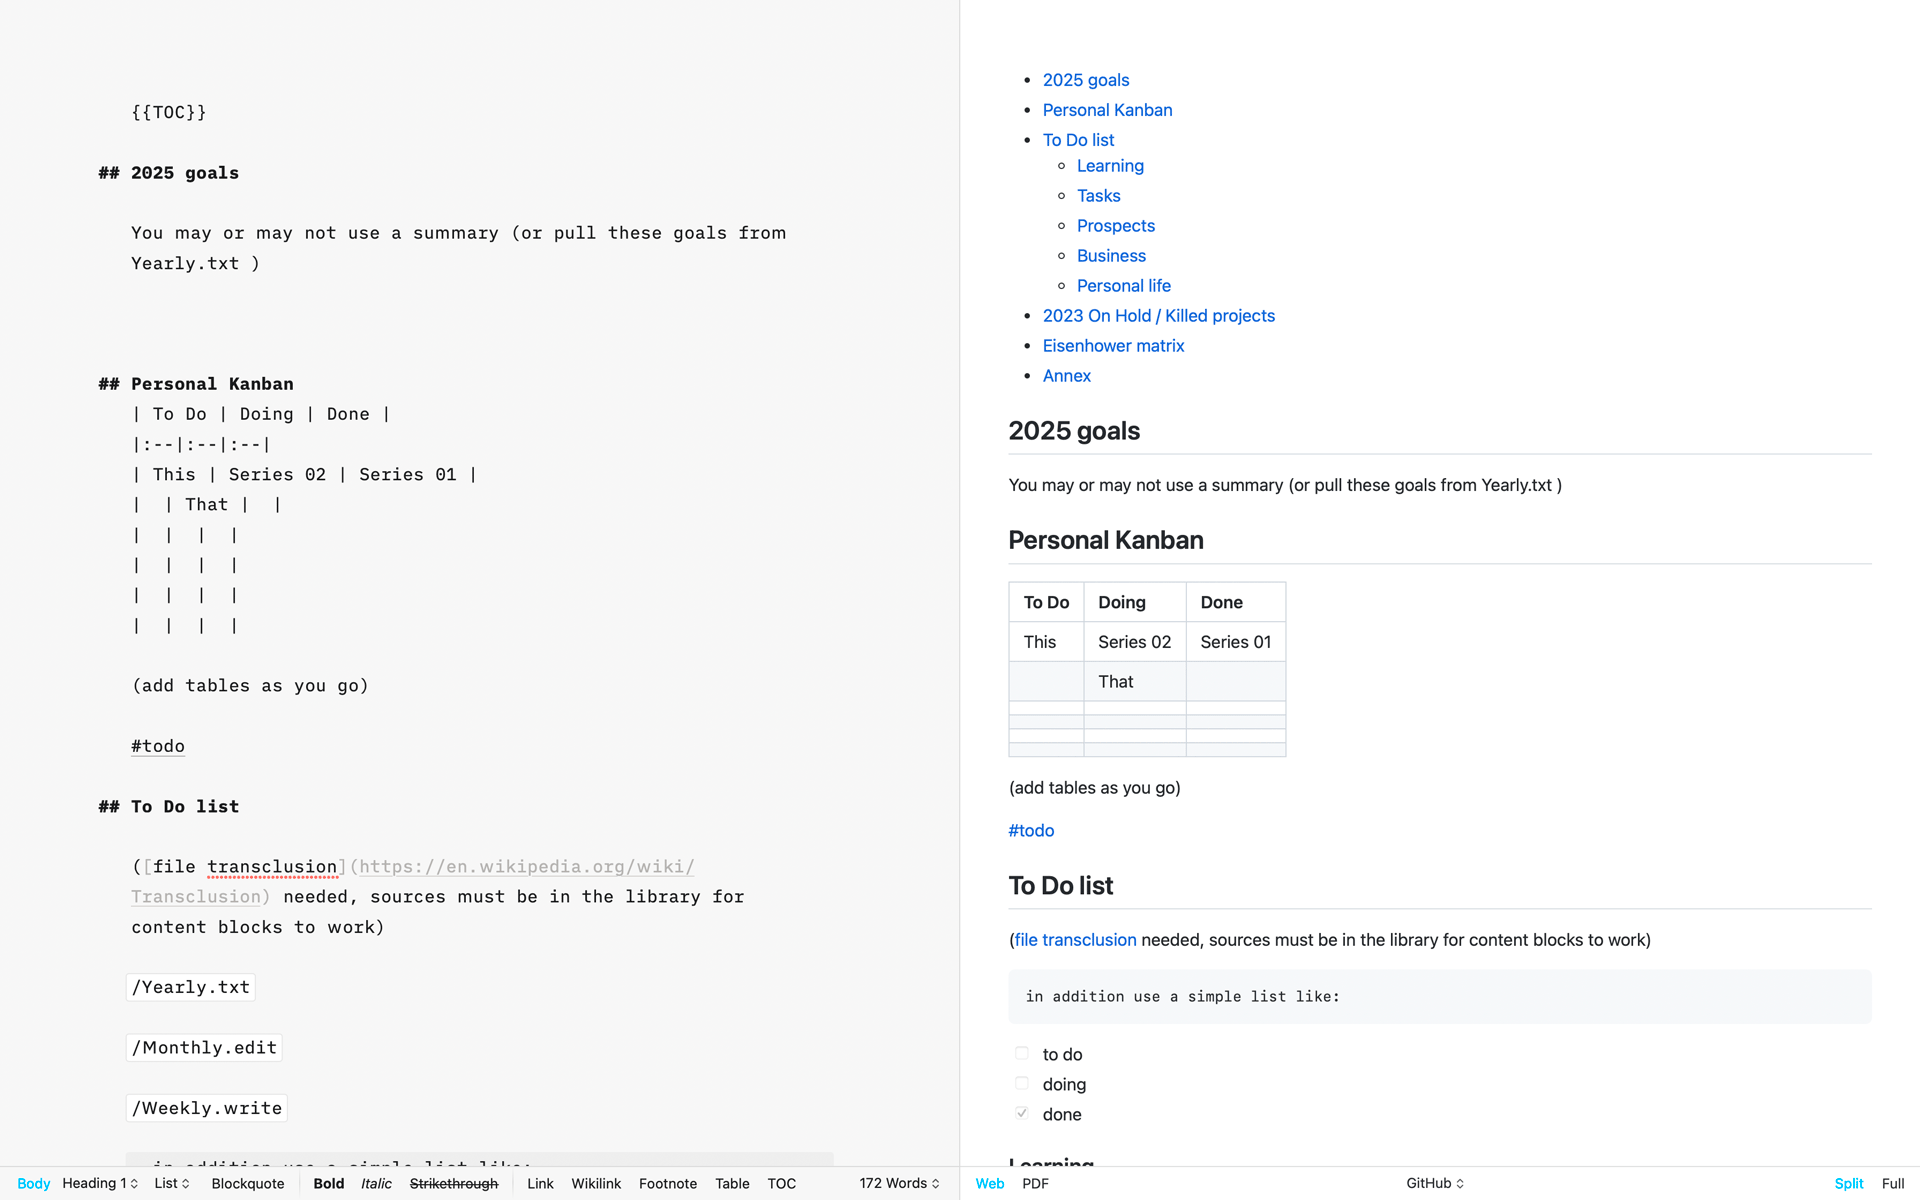This screenshot has width=1920, height=1200.
Task: Open the 172 Words counter options
Action: (x=897, y=1183)
